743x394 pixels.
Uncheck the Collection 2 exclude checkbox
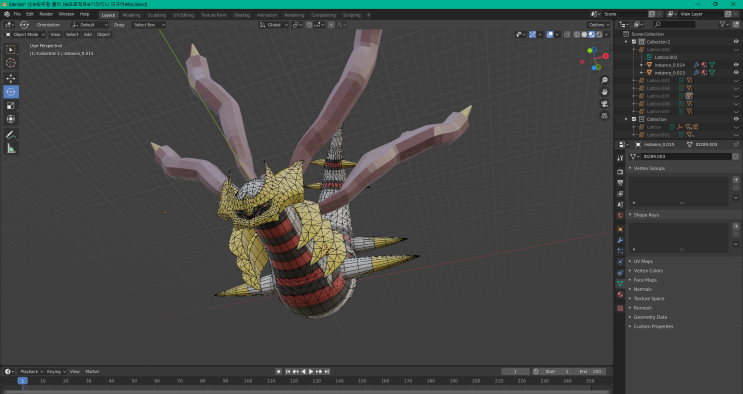(x=634, y=42)
